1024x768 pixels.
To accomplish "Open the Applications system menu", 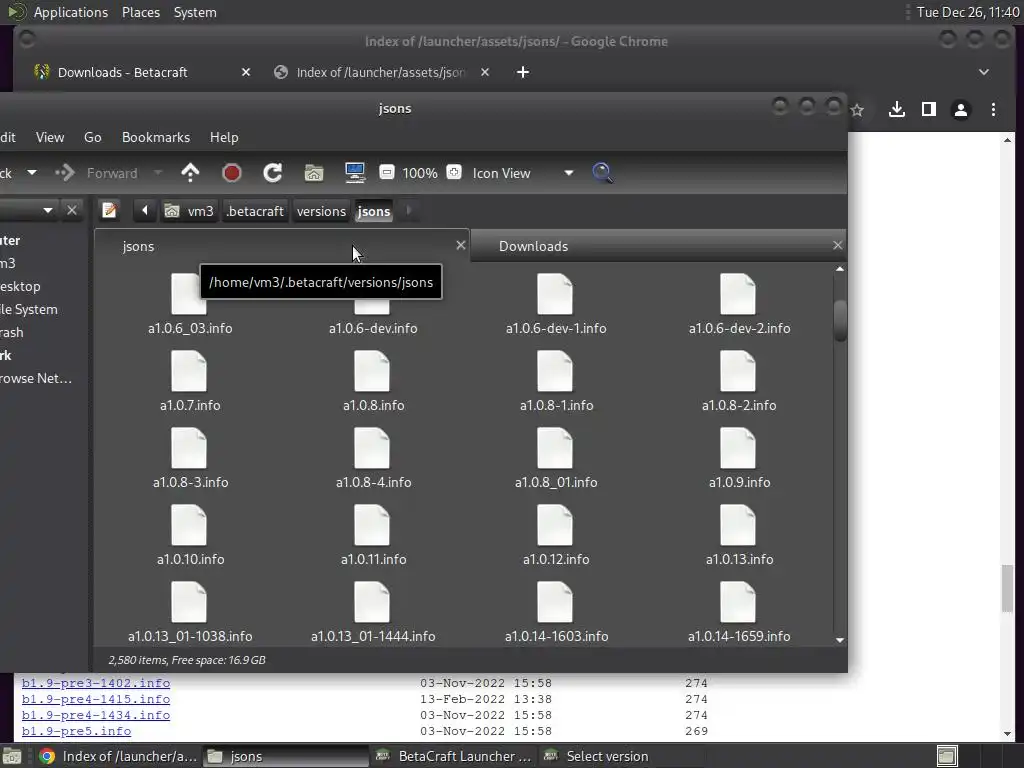I will point(71,12).
